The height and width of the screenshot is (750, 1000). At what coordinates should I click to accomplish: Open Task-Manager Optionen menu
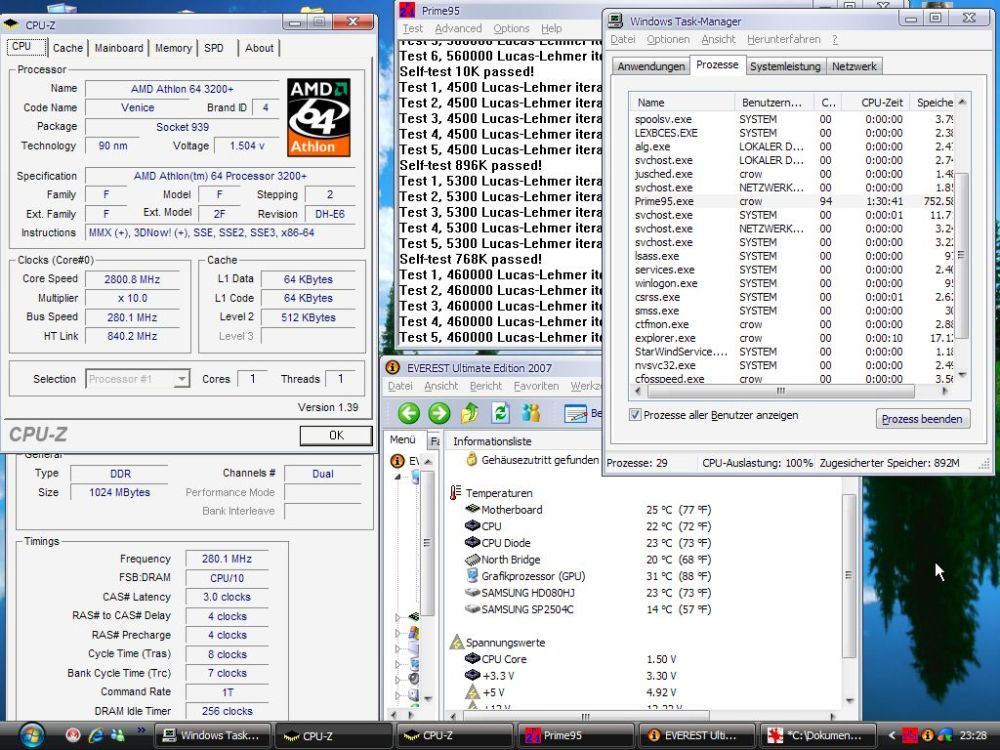coord(668,40)
